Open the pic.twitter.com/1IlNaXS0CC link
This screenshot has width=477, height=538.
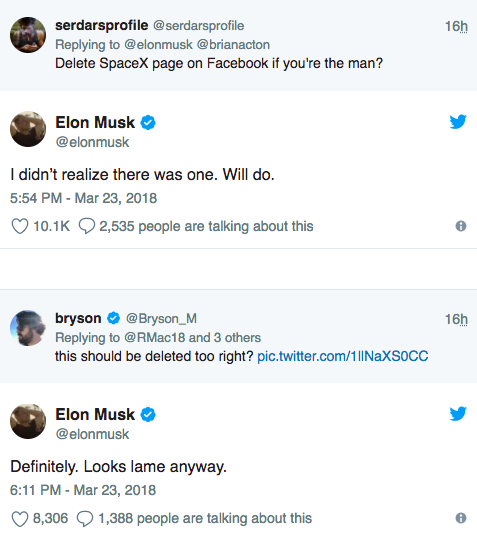[342, 356]
